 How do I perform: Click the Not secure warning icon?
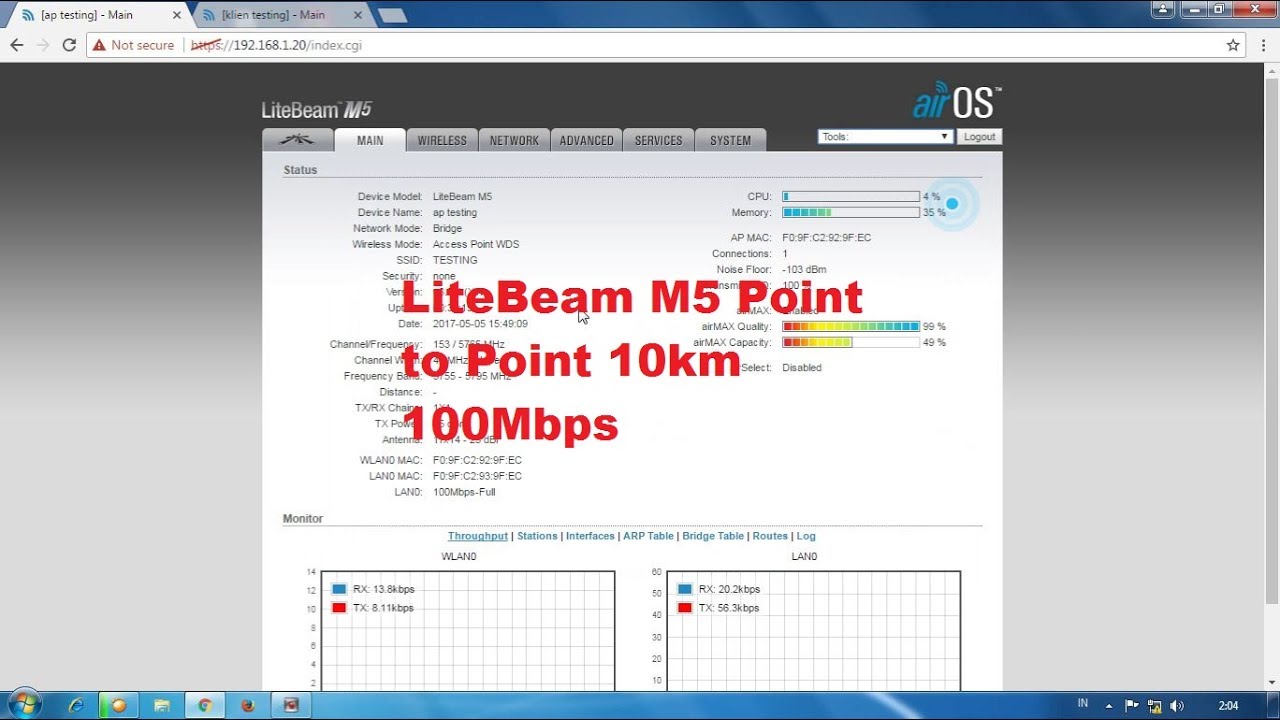[x=99, y=45]
